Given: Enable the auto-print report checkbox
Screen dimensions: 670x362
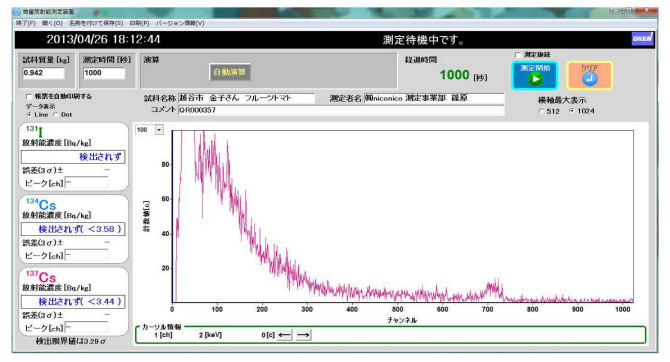Looking at the screenshot, I should click(x=29, y=97).
